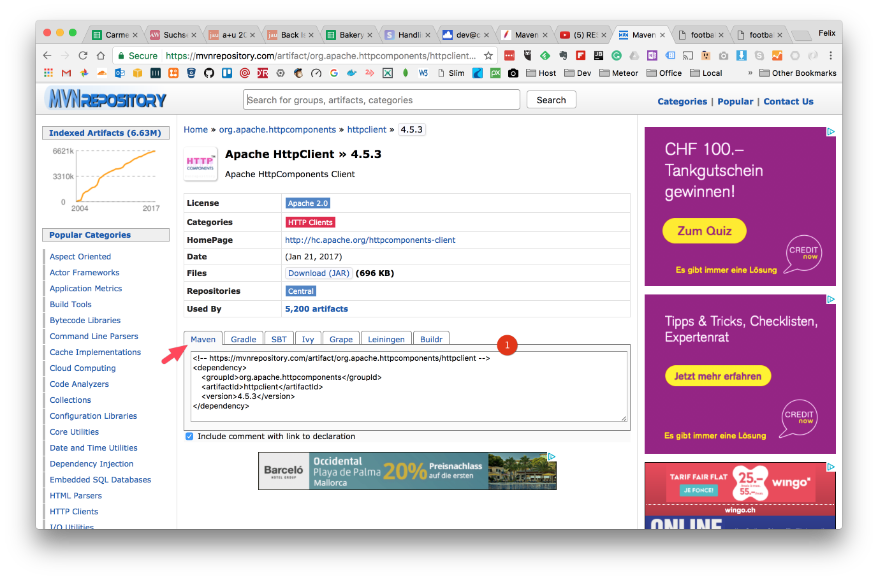Select the Leiningen dependency tab
This screenshot has width=878, height=580.
385,339
